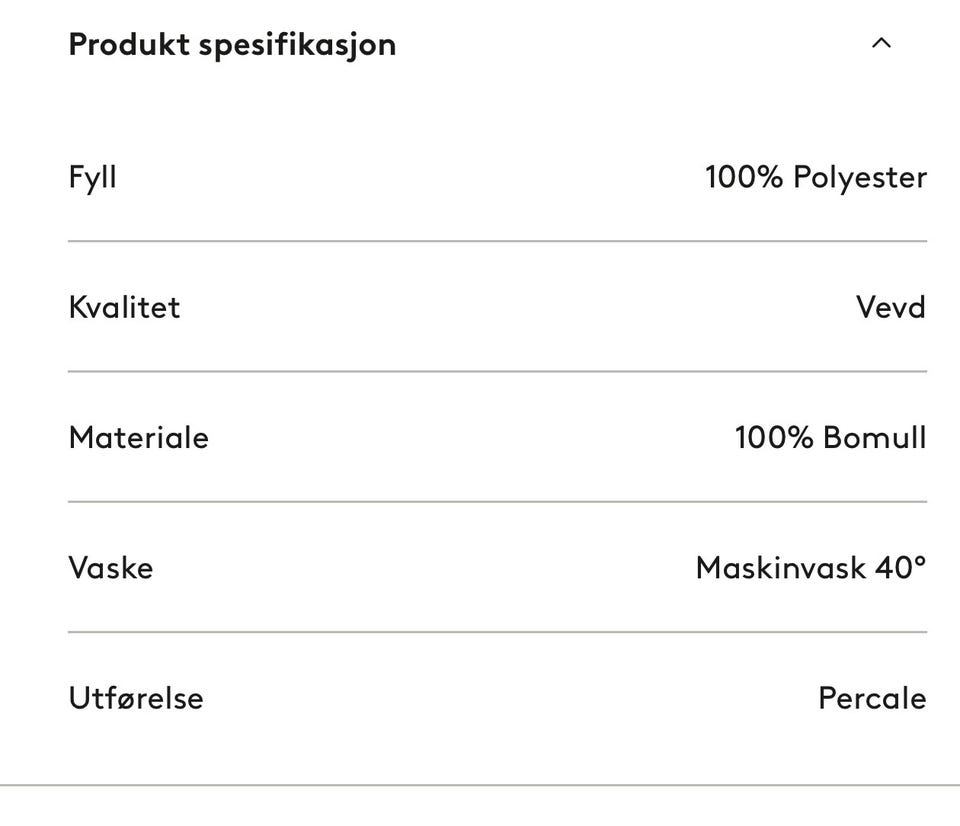The width and height of the screenshot is (960, 826).
Task: Click the Materiale label
Action: 139,438
